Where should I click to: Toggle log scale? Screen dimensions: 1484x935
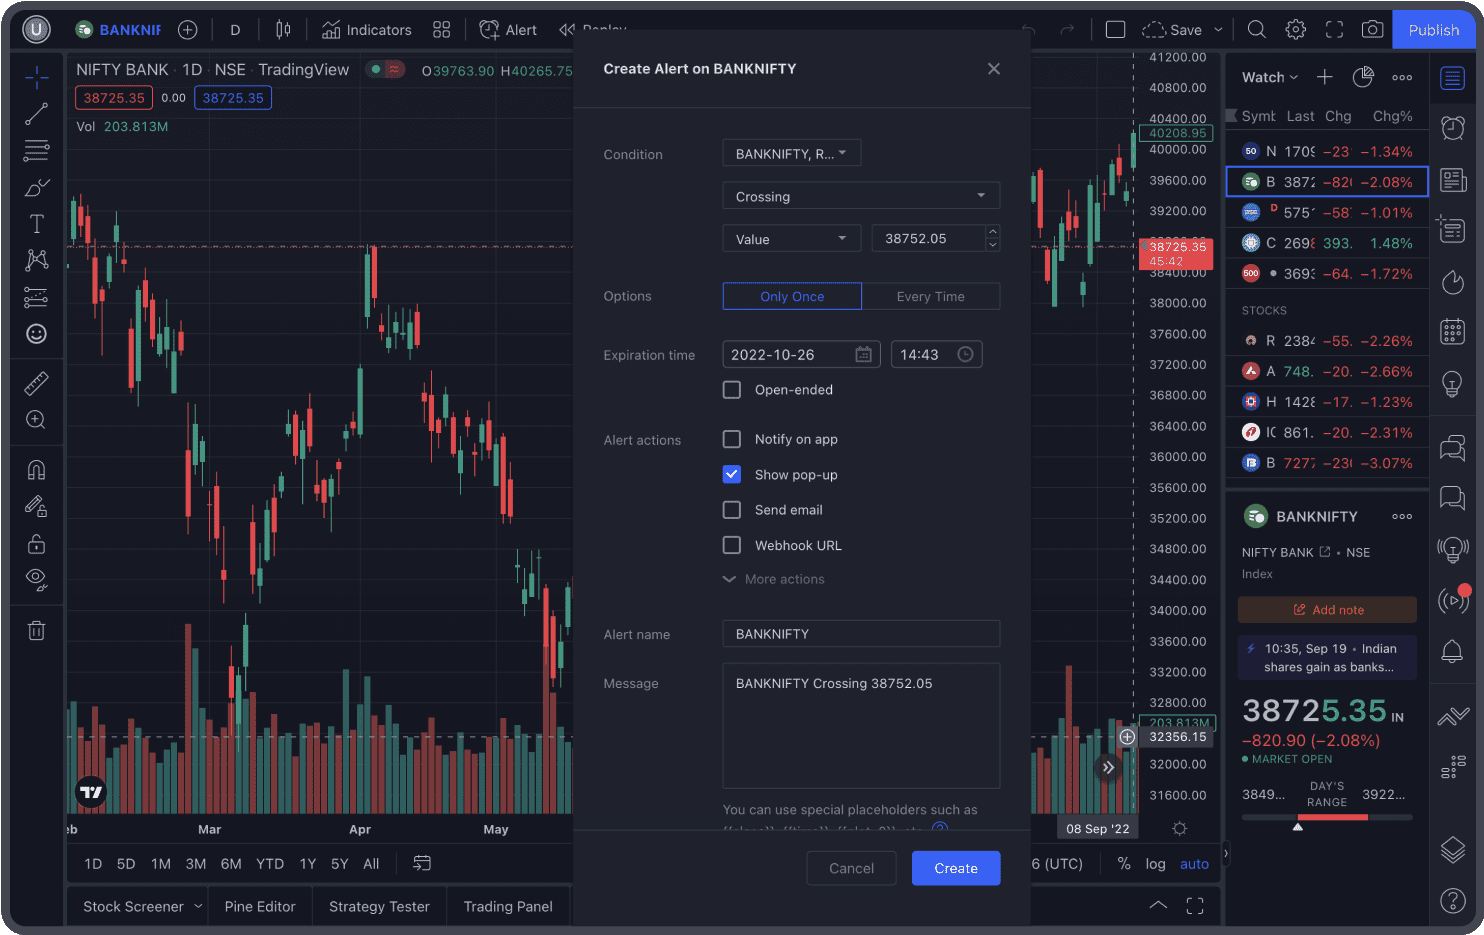tap(1155, 863)
